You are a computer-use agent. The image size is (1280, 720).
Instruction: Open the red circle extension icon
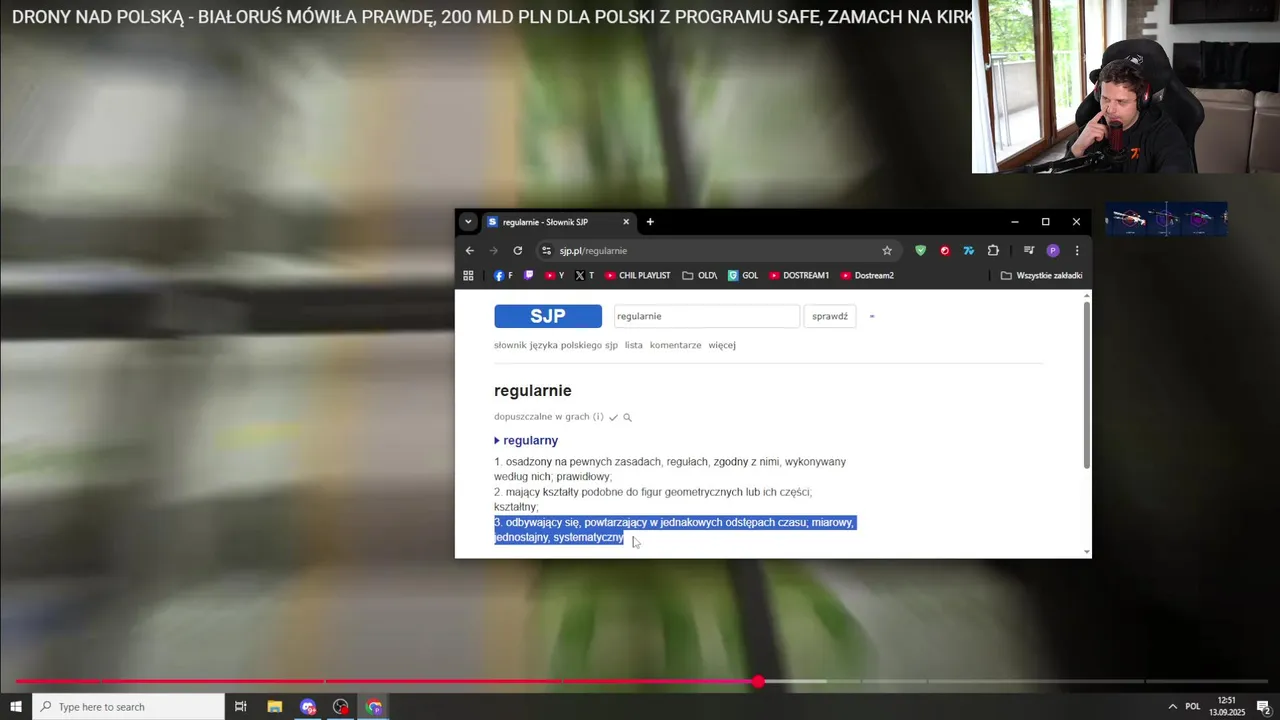point(945,251)
